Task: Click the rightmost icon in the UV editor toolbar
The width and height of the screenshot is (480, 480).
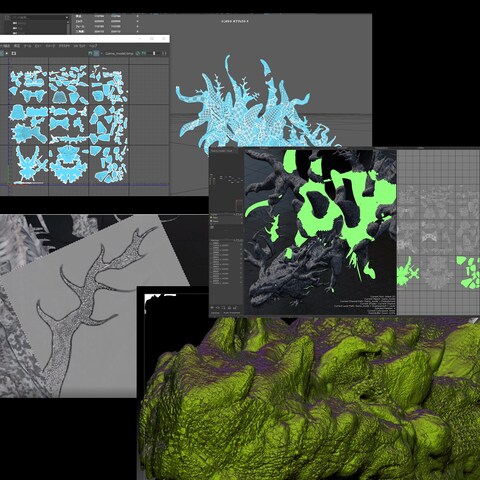Action: [x=164, y=53]
